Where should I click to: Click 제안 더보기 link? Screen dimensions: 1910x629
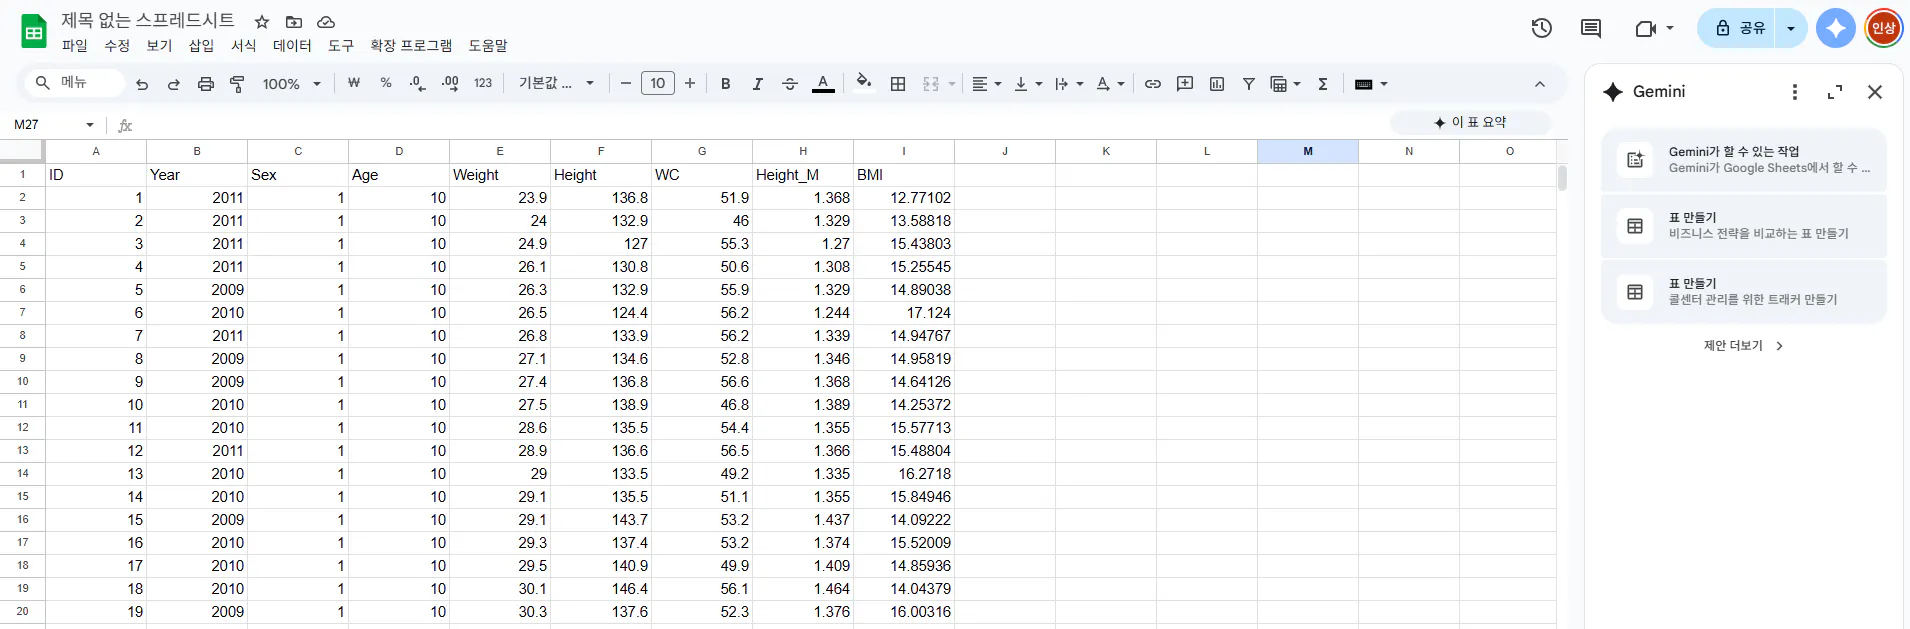[1744, 346]
